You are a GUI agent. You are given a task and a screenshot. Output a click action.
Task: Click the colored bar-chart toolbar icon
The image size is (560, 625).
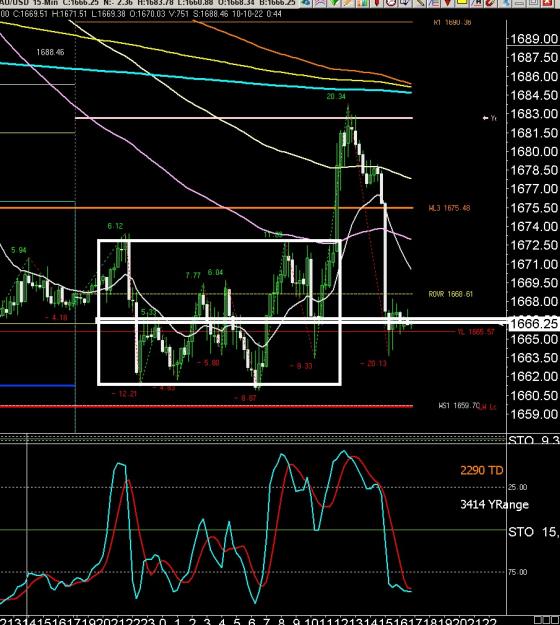tap(363, 3)
